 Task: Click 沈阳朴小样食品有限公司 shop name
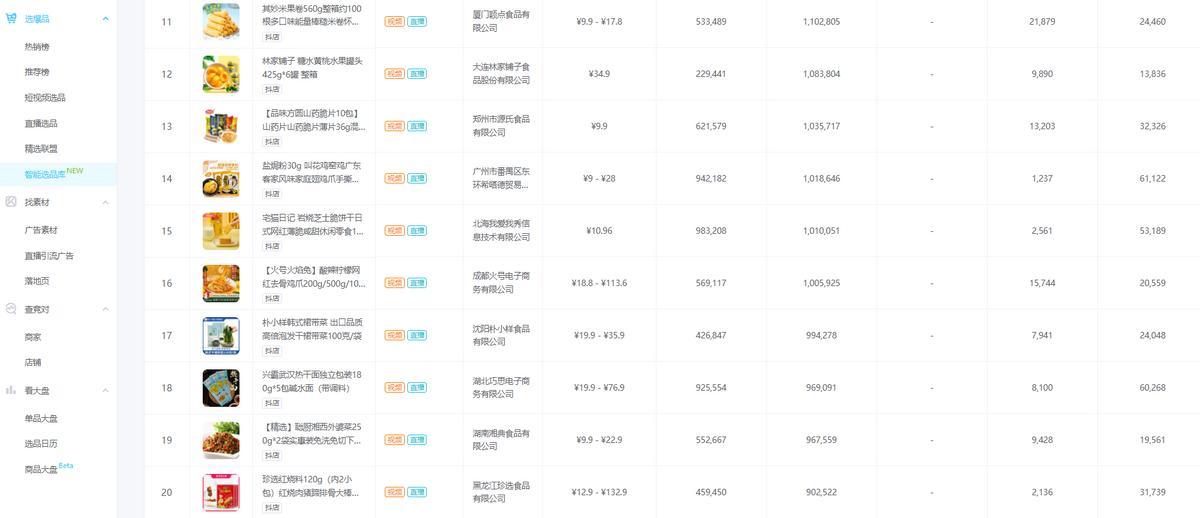click(x=500, y=334)
